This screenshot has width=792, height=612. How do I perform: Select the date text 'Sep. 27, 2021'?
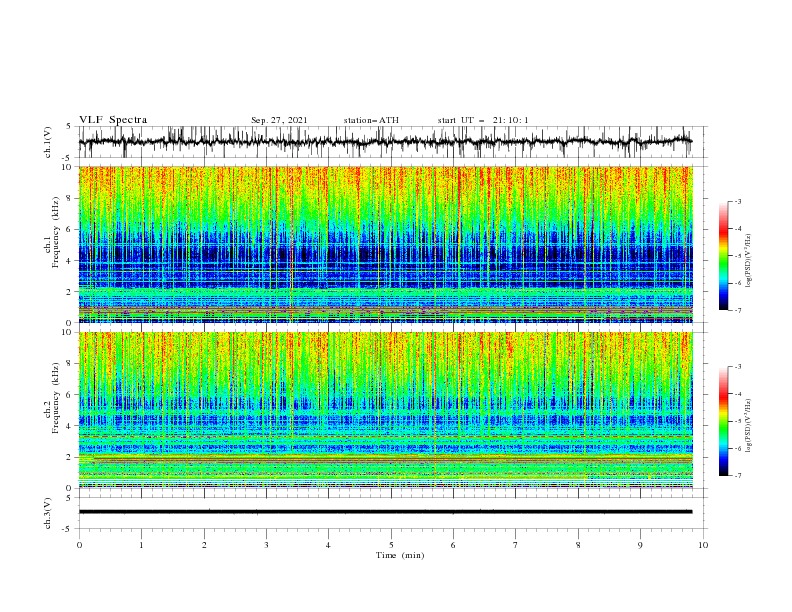279,120
